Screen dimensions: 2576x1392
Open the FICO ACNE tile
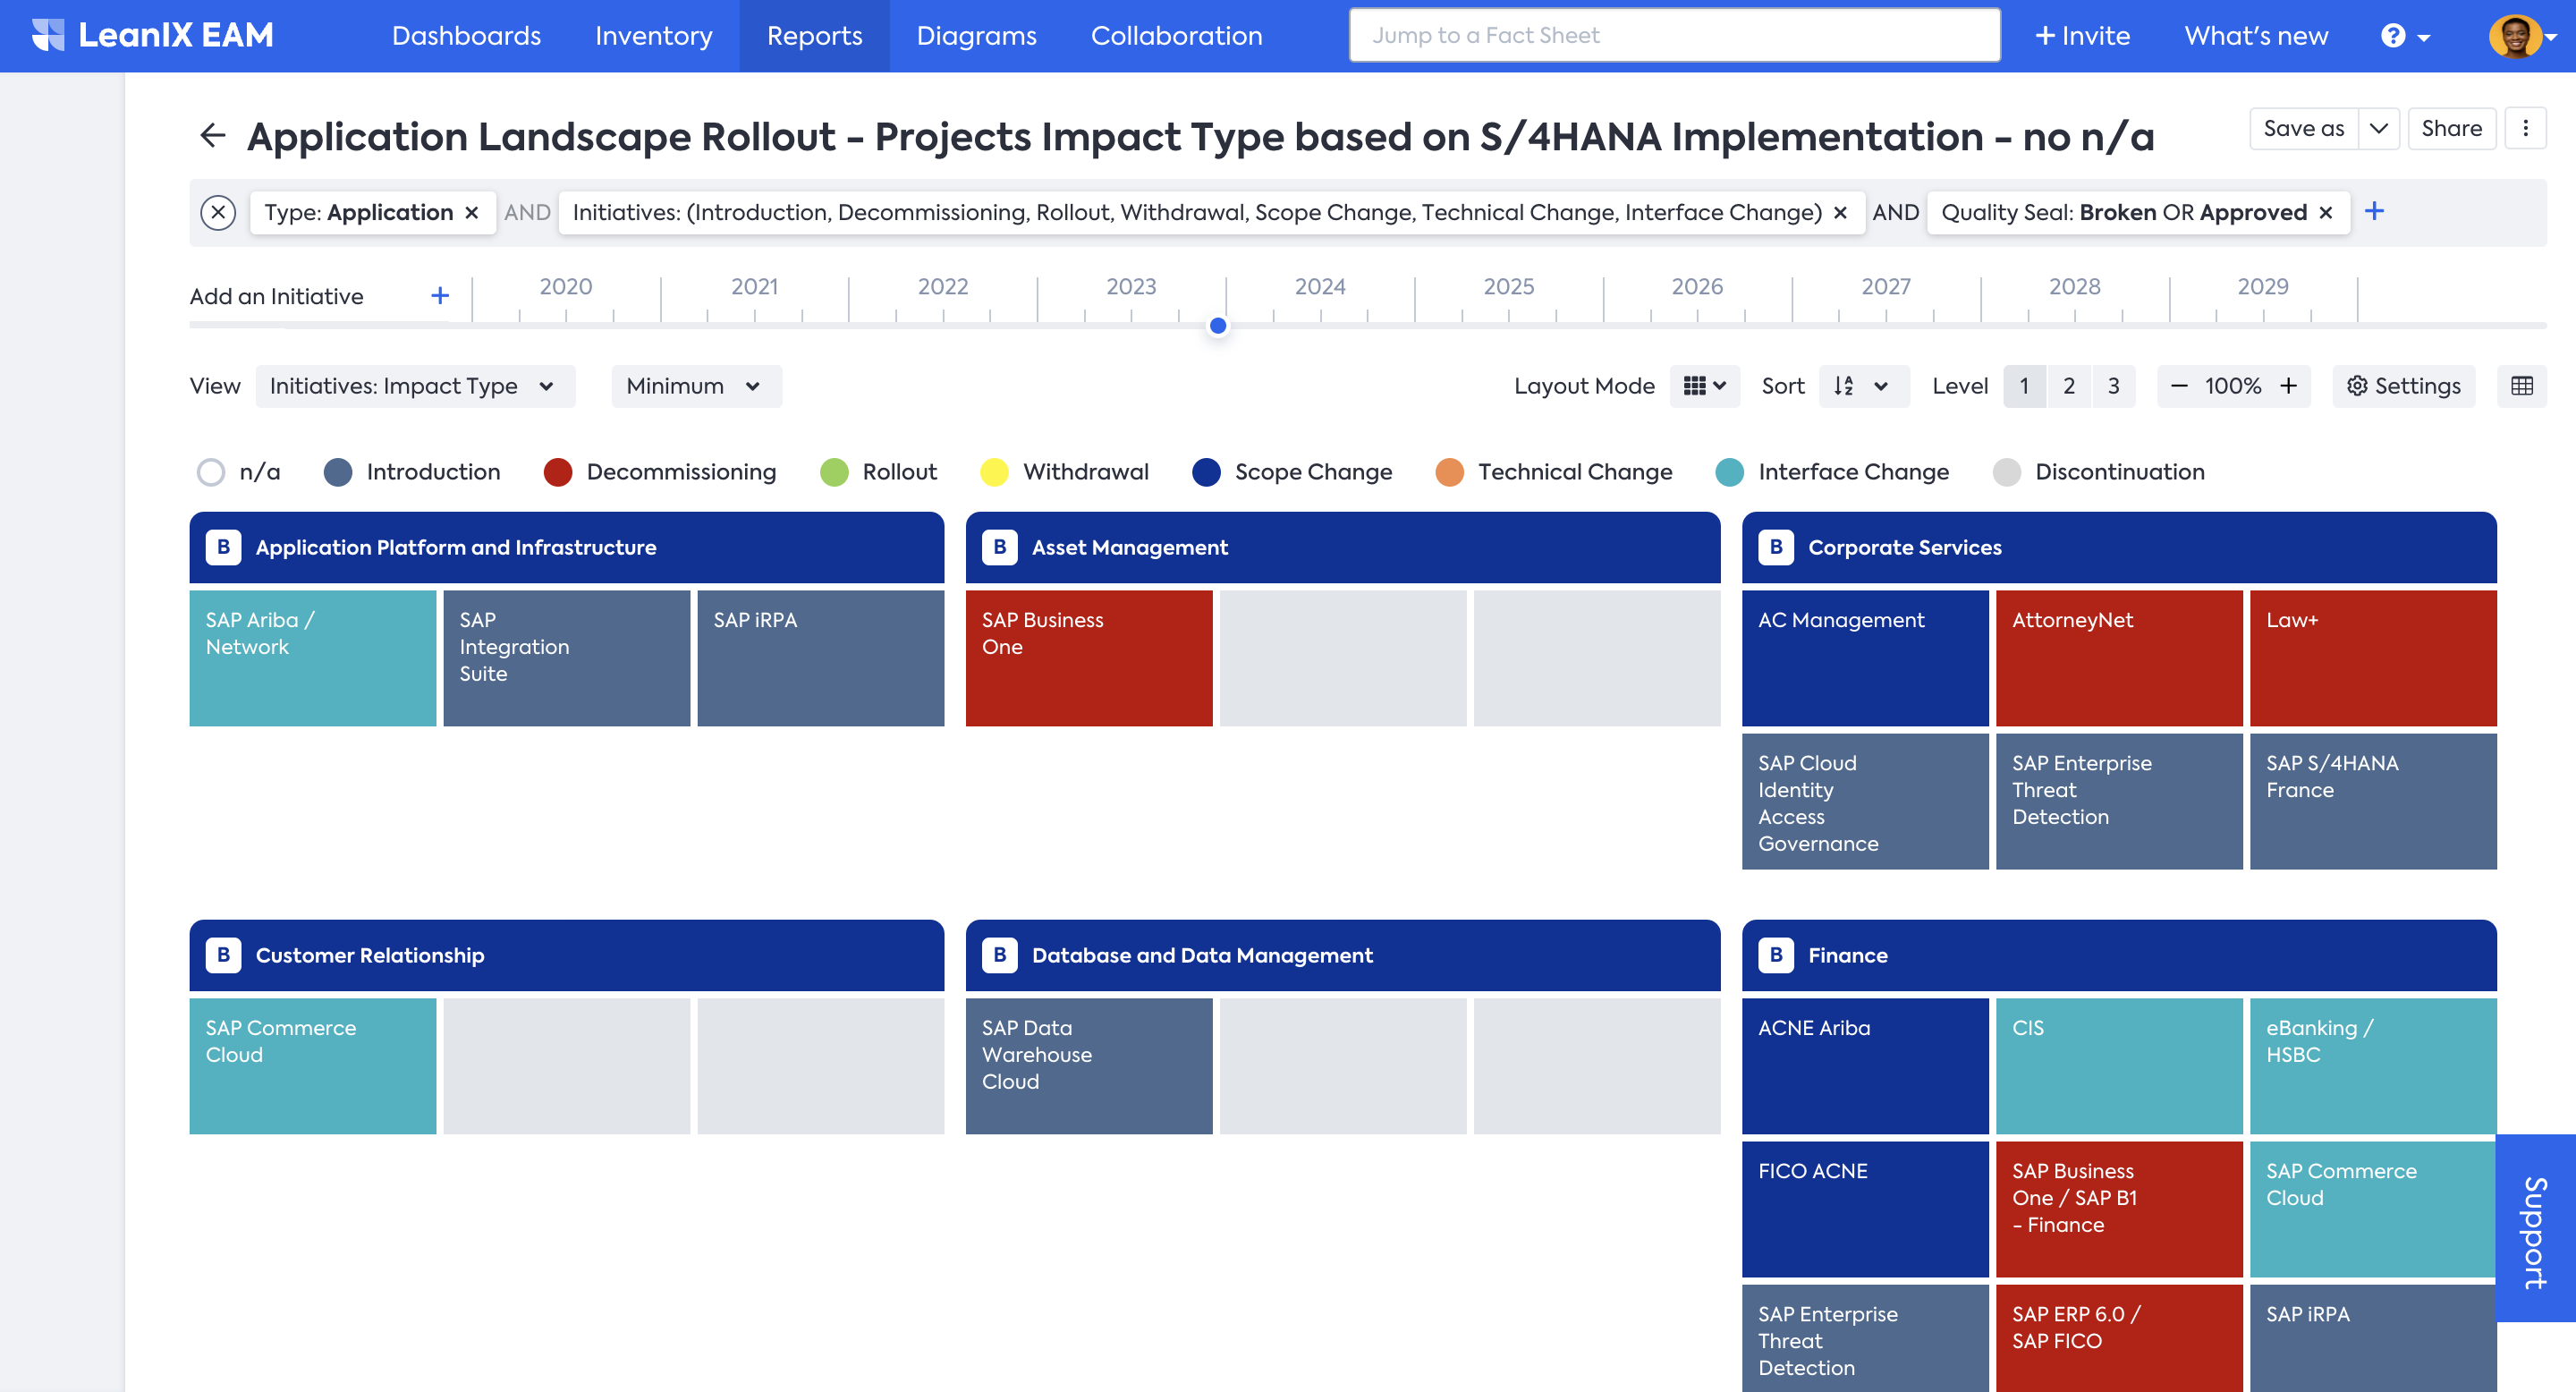(x=1865, y=1209)
